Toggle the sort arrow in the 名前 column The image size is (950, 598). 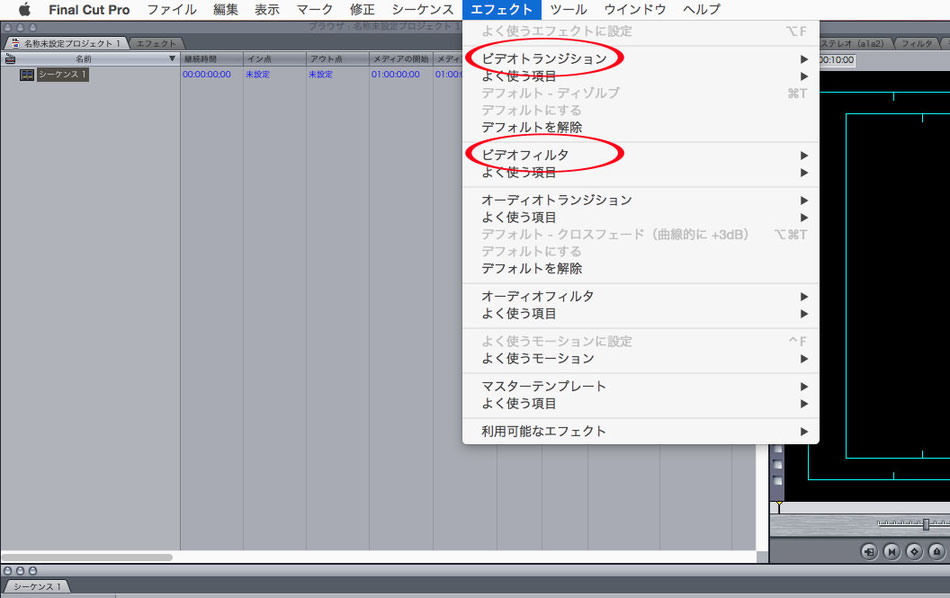coord(172,59)
